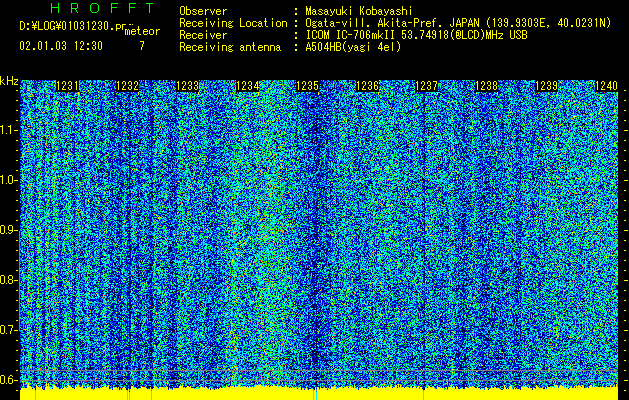Viewport: 629px width, 400px height.
Task: Click the 1236 time marker
Action: (367, 86)
